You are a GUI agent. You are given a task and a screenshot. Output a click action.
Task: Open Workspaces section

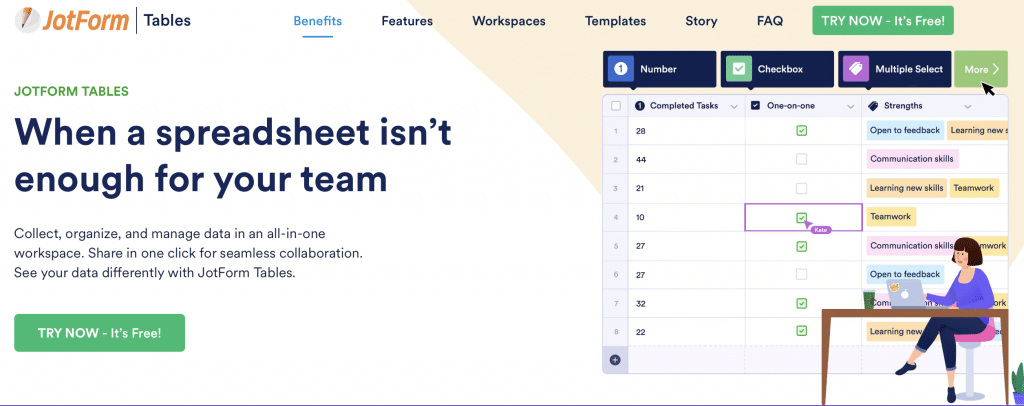click(509, 21)
